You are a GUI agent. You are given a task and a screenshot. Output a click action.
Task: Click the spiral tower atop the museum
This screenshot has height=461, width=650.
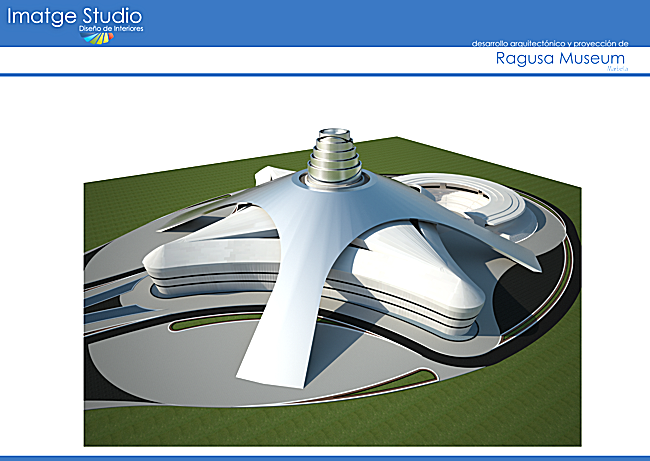(x=331, y=158)
